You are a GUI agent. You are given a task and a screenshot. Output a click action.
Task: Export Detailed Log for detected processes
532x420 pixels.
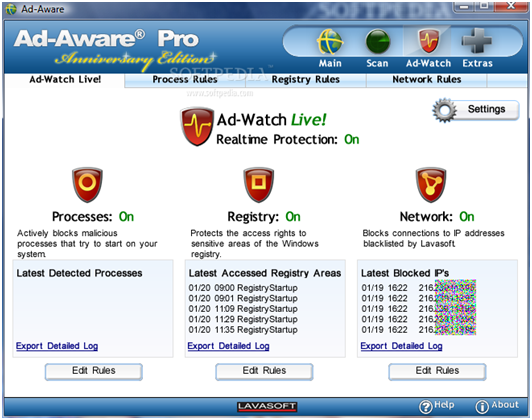pos(57,346)
